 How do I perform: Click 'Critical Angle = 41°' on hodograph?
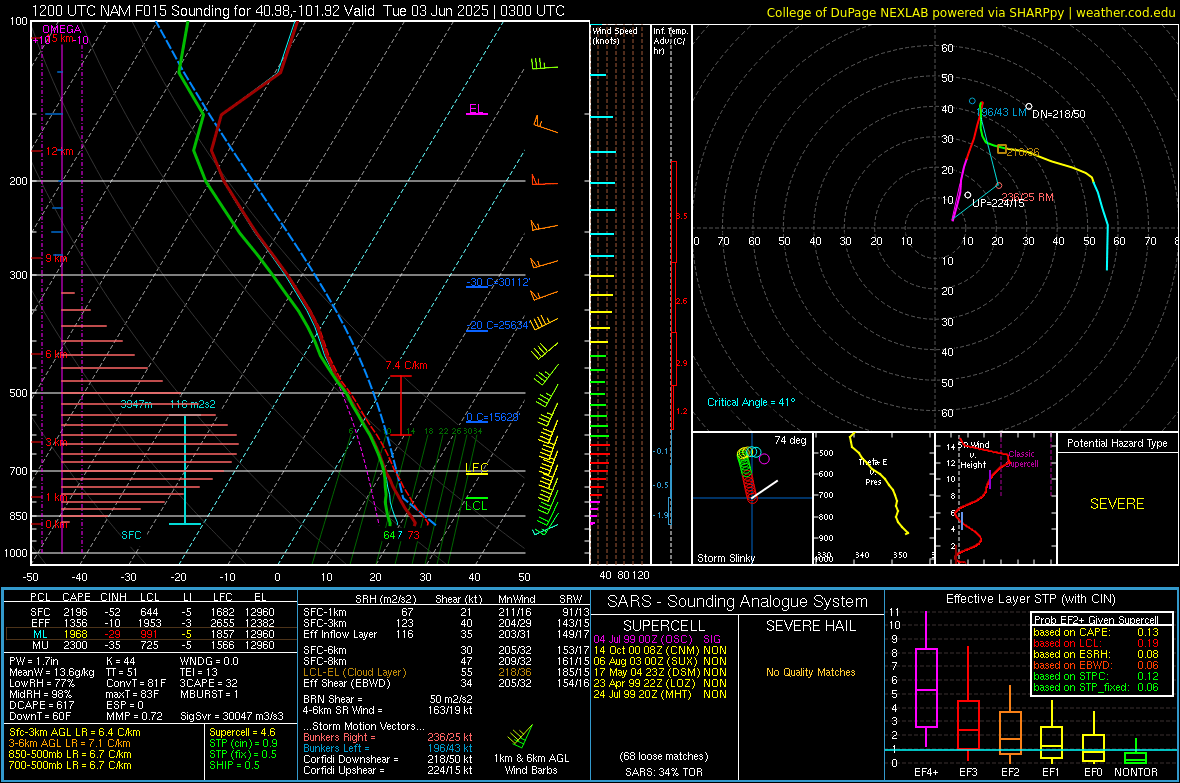tap(751, 403)
